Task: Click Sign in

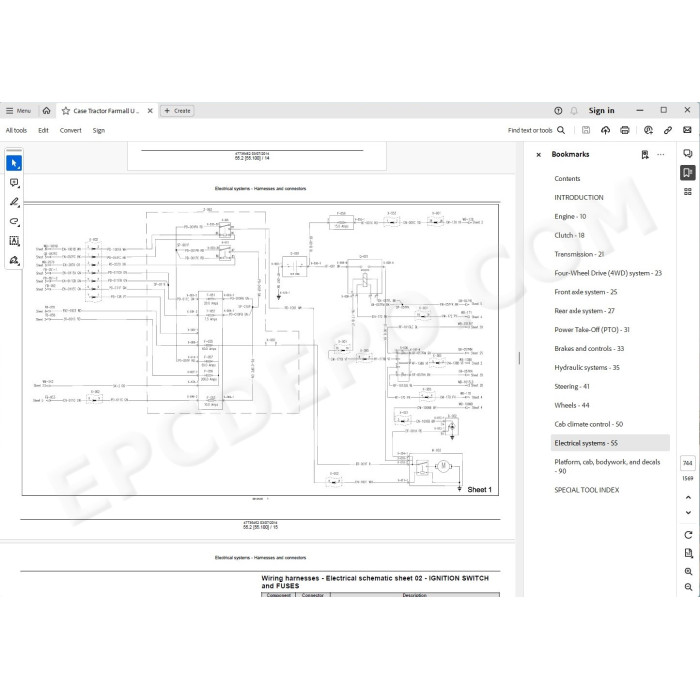Action: (x=601, y=111)
